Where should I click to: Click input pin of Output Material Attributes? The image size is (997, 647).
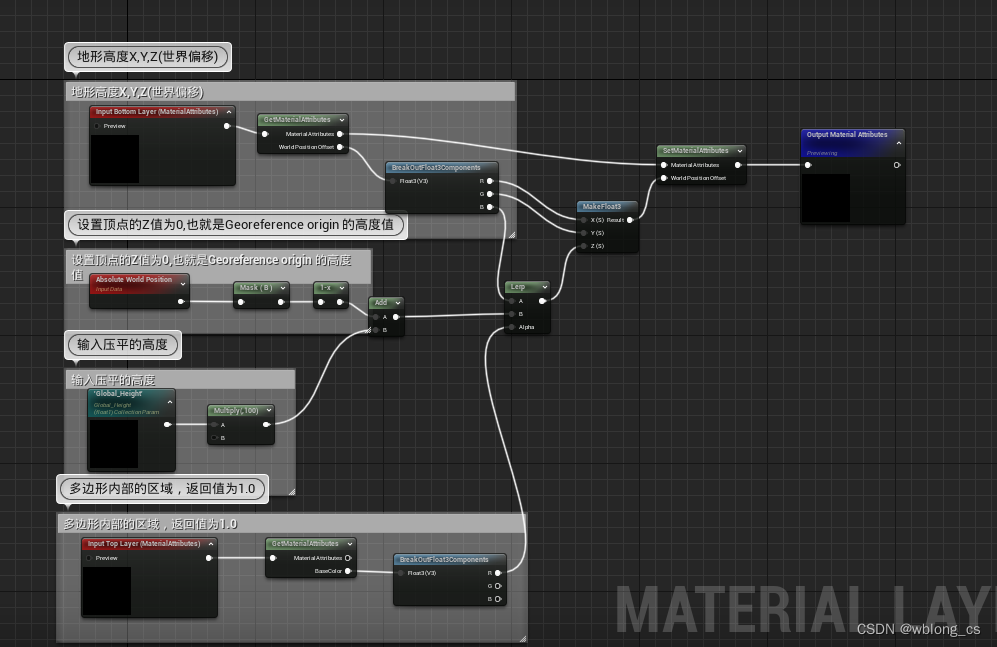808,165
